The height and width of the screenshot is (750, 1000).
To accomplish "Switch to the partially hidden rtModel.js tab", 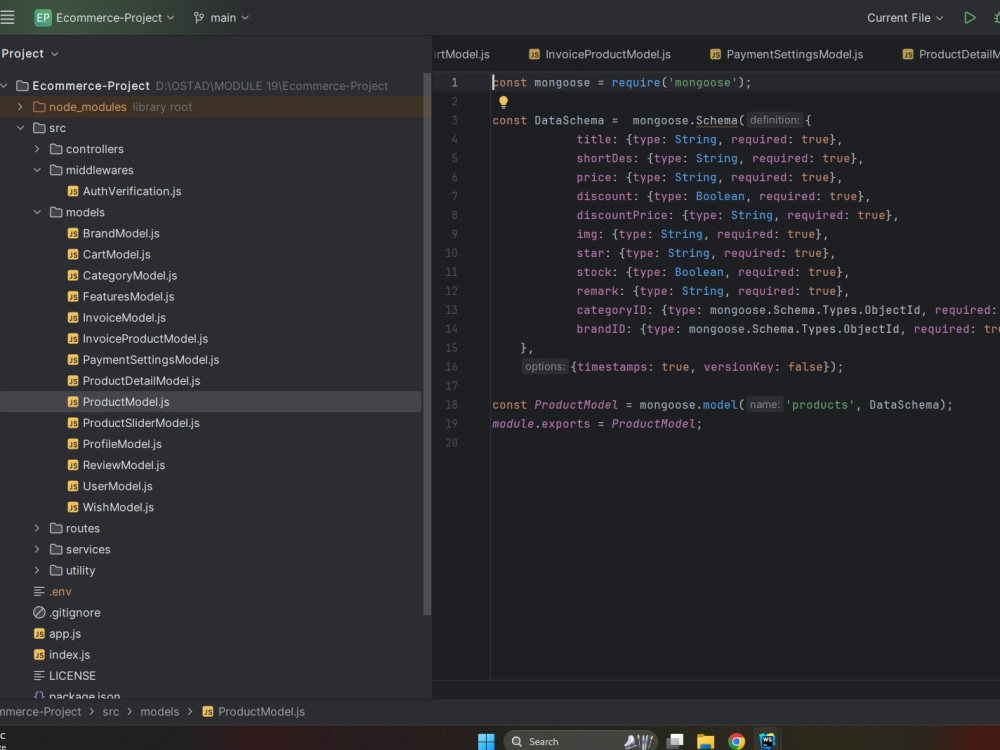I will pos(462,54).
